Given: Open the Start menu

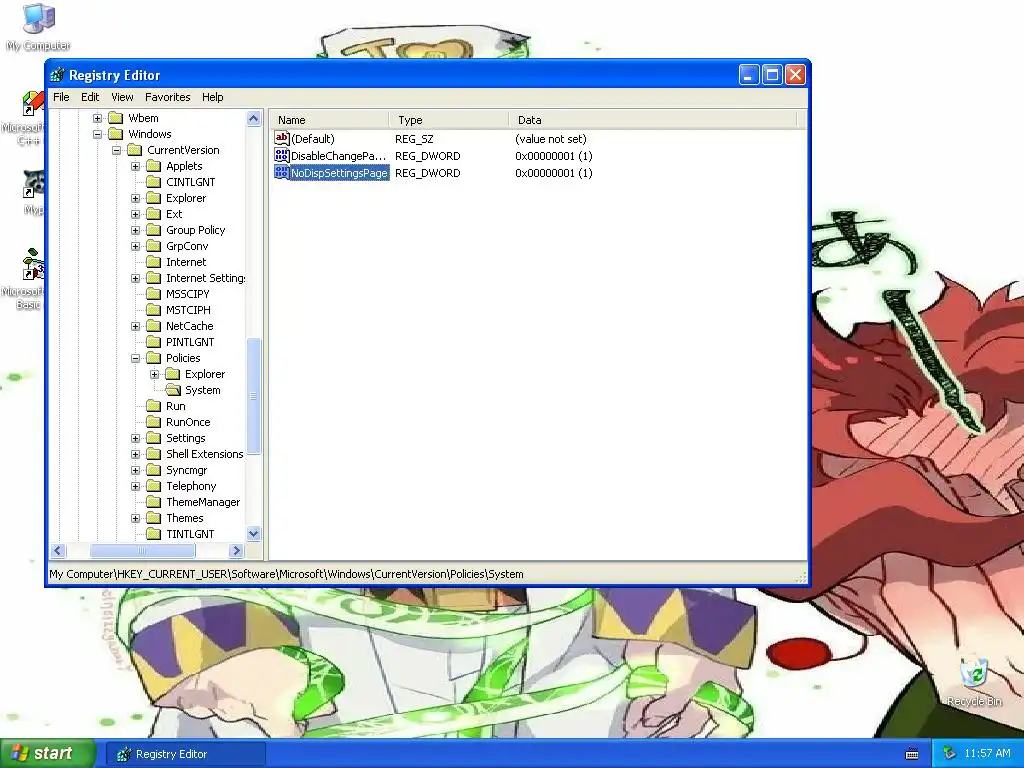Looking at the screenshot, I should 48,753.
